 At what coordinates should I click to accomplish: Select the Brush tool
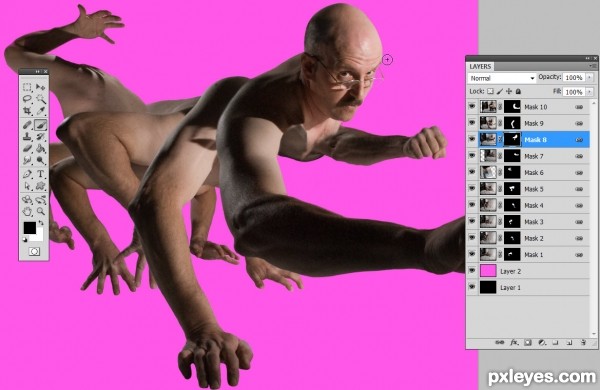(x=40, y=125)
